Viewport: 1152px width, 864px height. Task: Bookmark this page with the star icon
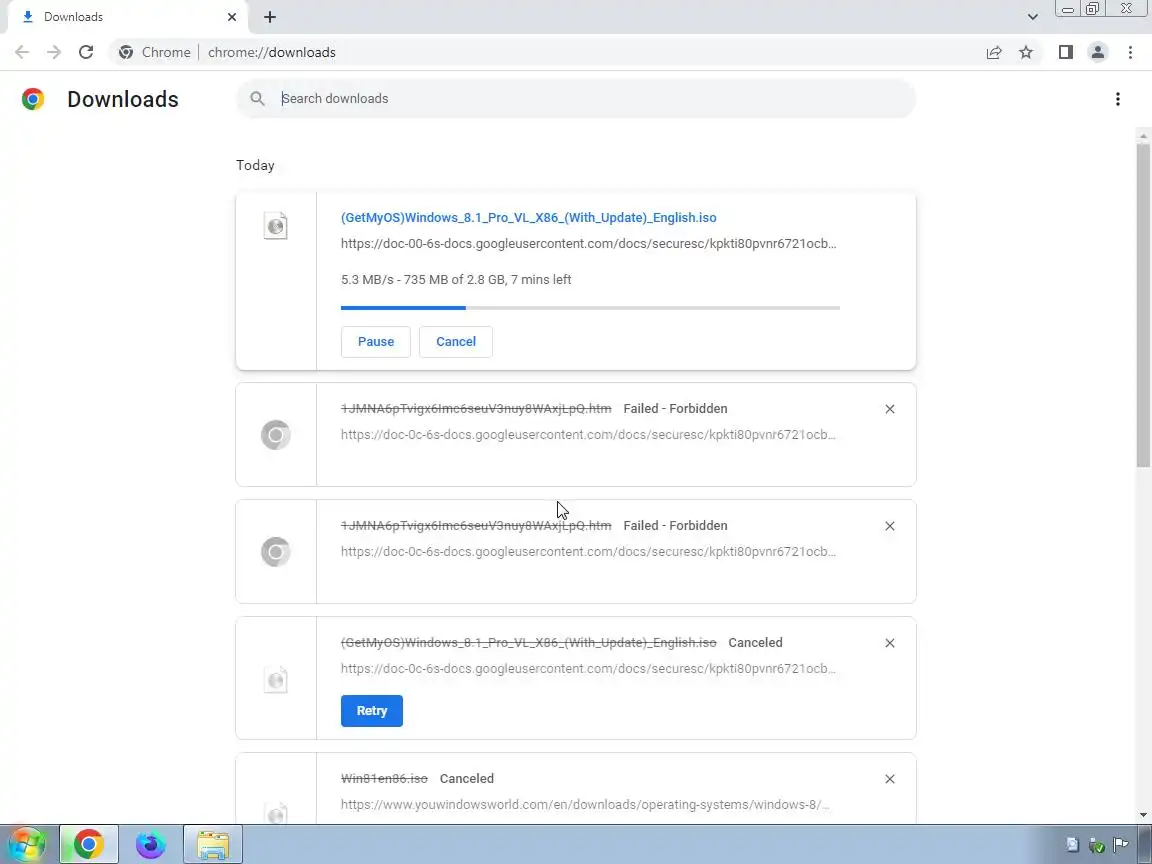point(1026,52)
